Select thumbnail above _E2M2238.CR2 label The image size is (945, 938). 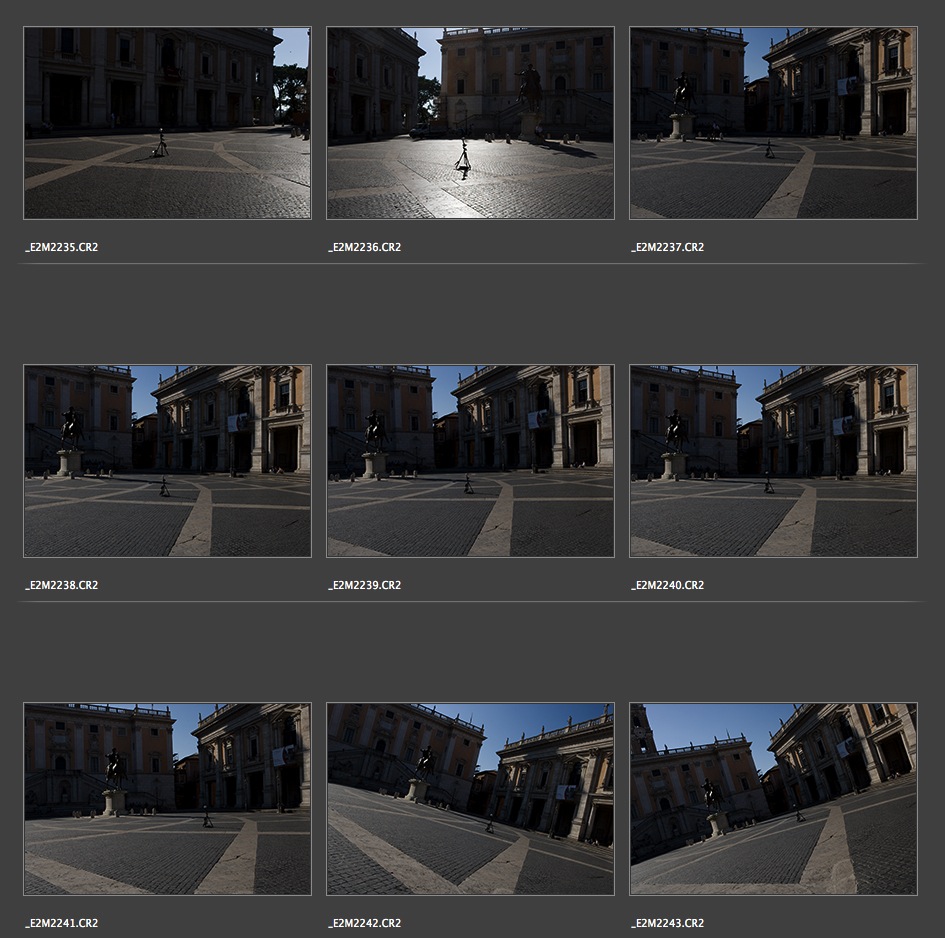[x=167, y=461]
